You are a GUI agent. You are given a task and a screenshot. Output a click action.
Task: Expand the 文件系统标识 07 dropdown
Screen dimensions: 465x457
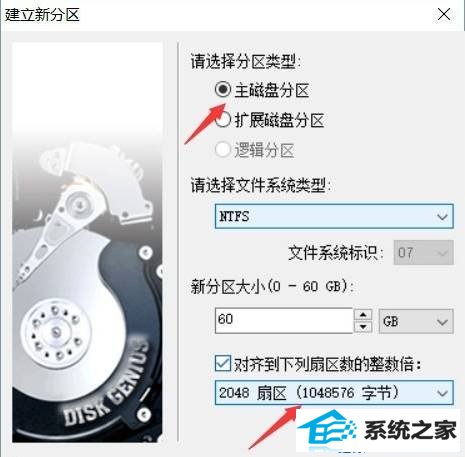[423, 253]
